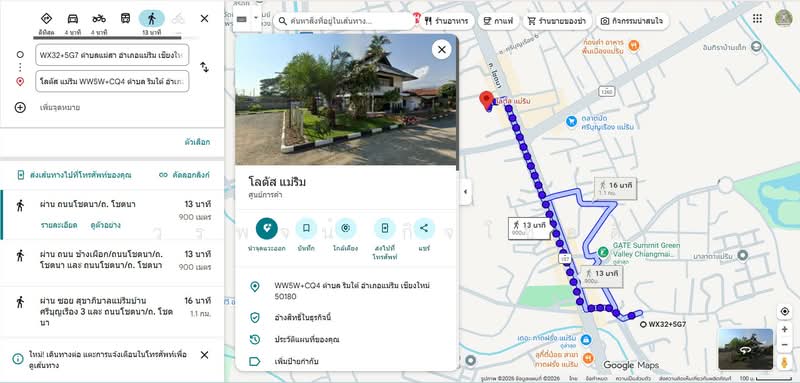Send directions to your phone link

[x=74, y=175]
